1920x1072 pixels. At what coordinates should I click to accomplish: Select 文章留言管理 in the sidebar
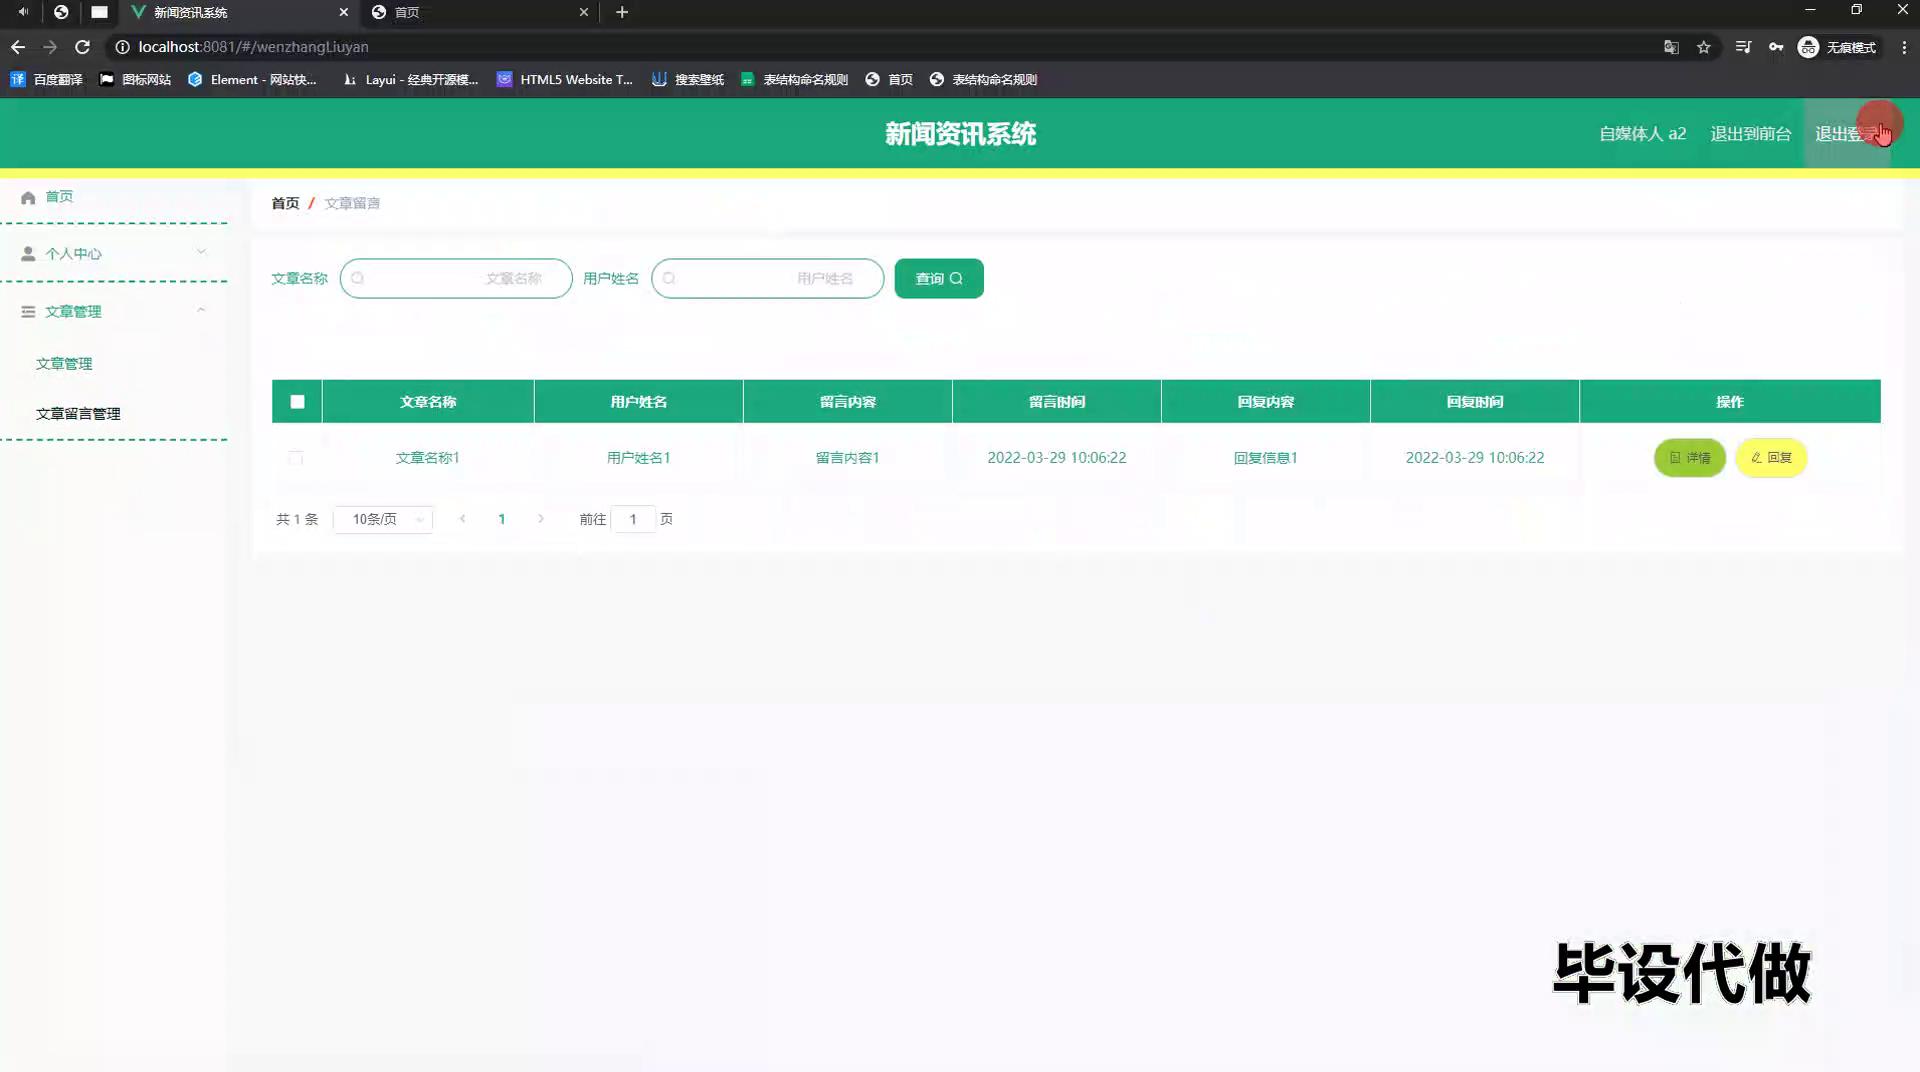[x=78, y=414]
